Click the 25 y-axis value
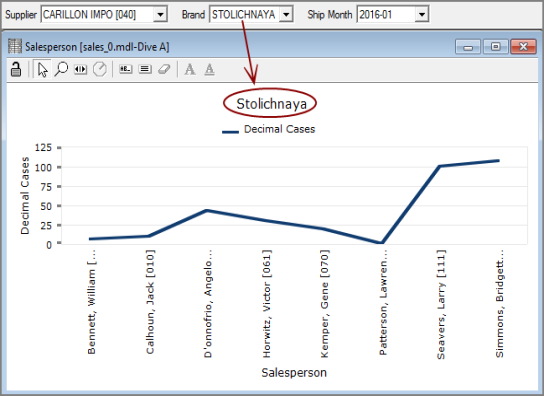Viewport: 544px width, 396px height. pos(46,226)
